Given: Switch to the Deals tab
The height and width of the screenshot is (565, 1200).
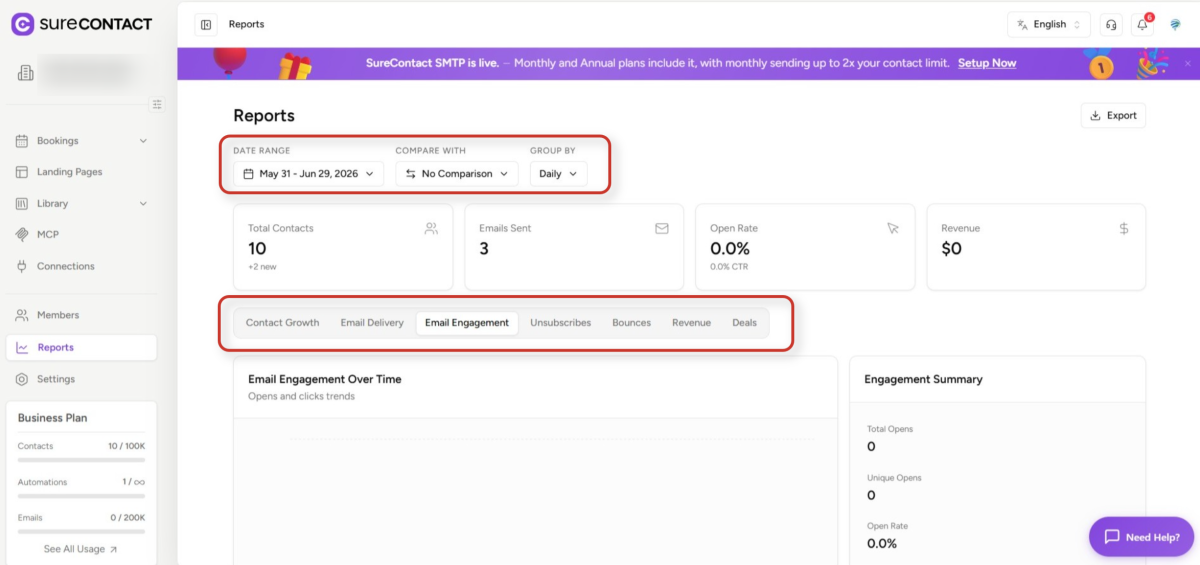Looking at the screenshot, I should 744,323.
